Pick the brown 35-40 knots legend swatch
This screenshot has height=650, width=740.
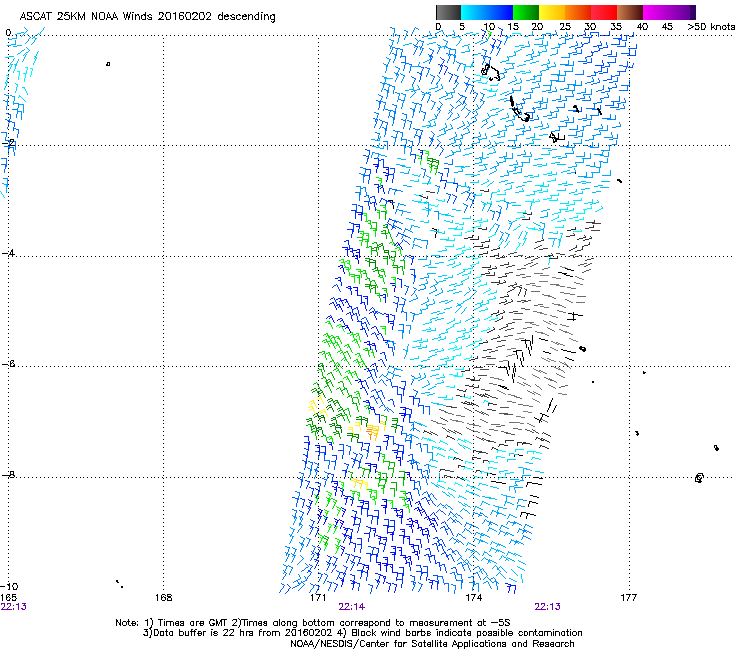click(630, 12)
